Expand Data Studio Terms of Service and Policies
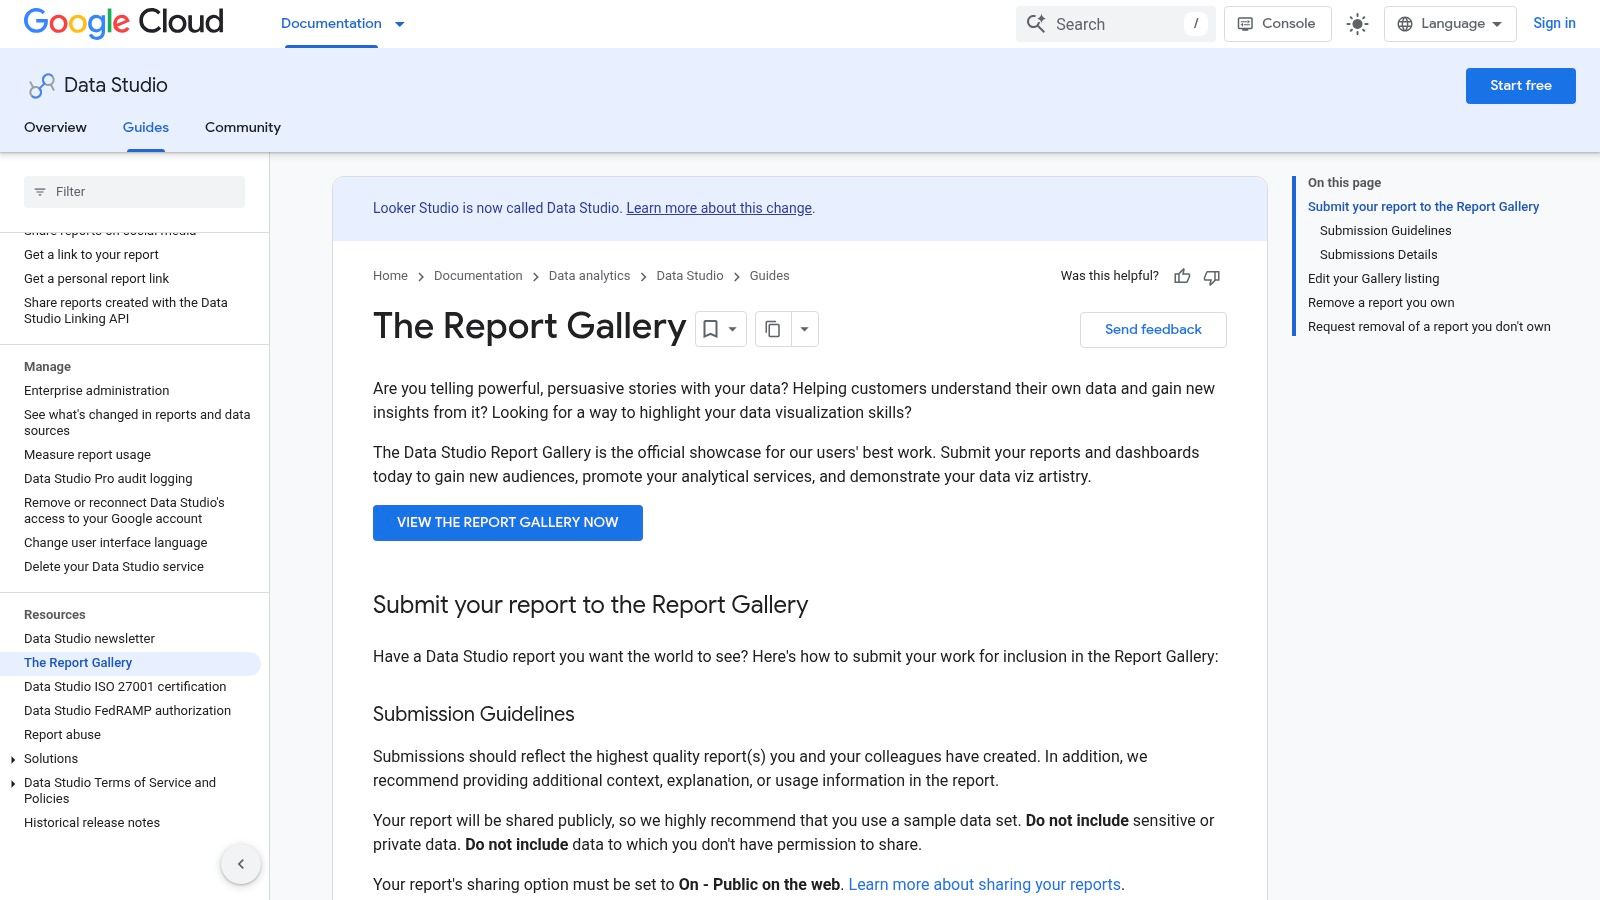This screenshot has width=1600, height=900. [x=12, y=784]
